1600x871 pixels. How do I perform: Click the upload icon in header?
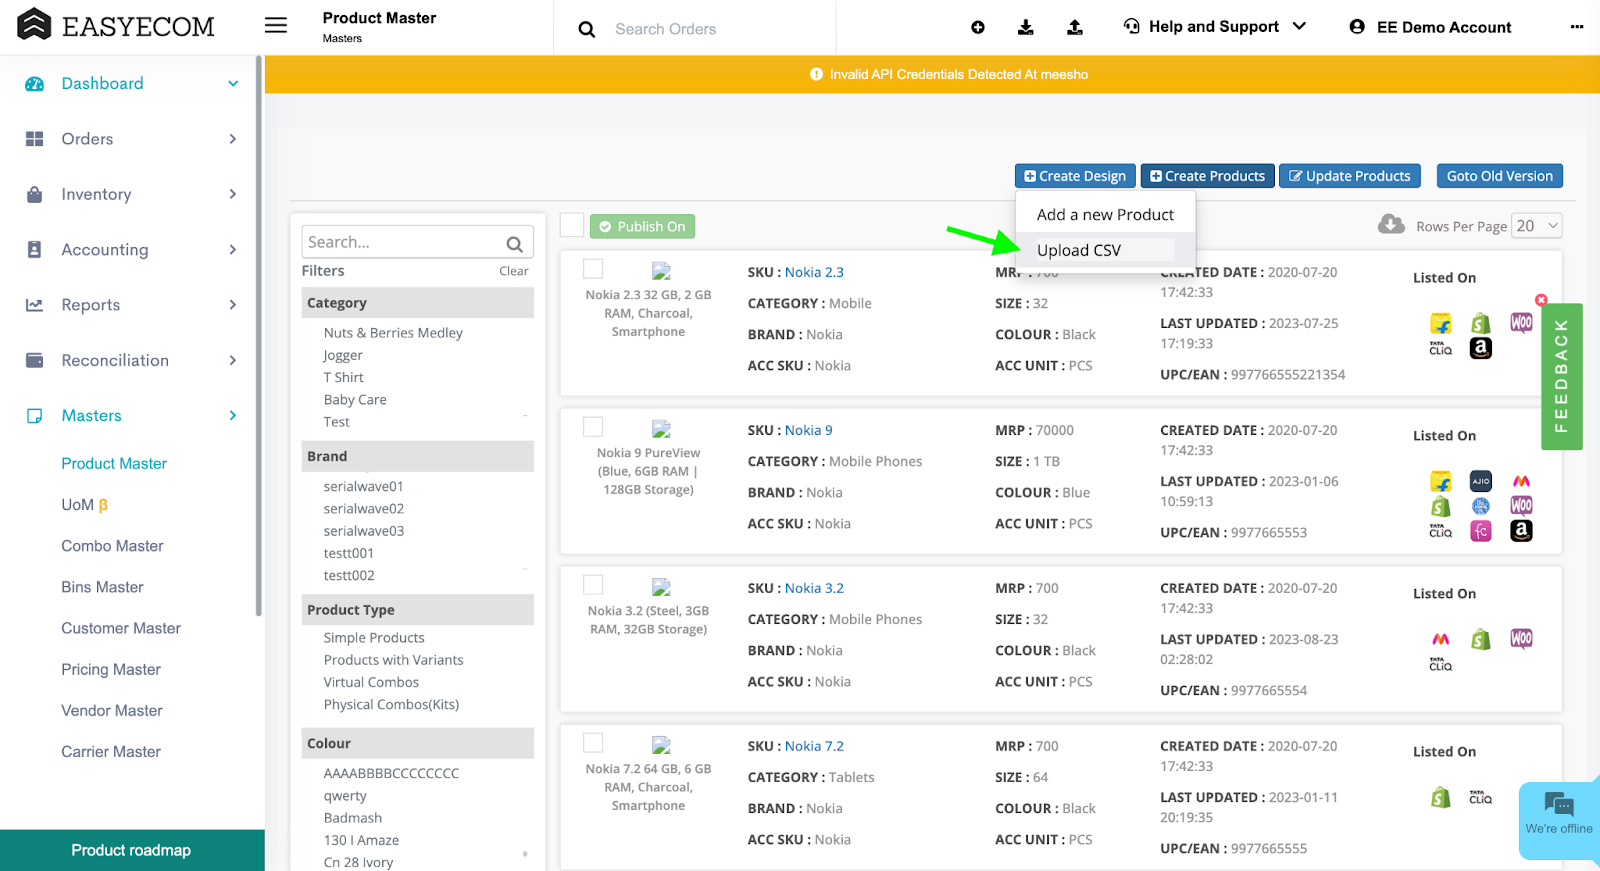pos(1075,27)
